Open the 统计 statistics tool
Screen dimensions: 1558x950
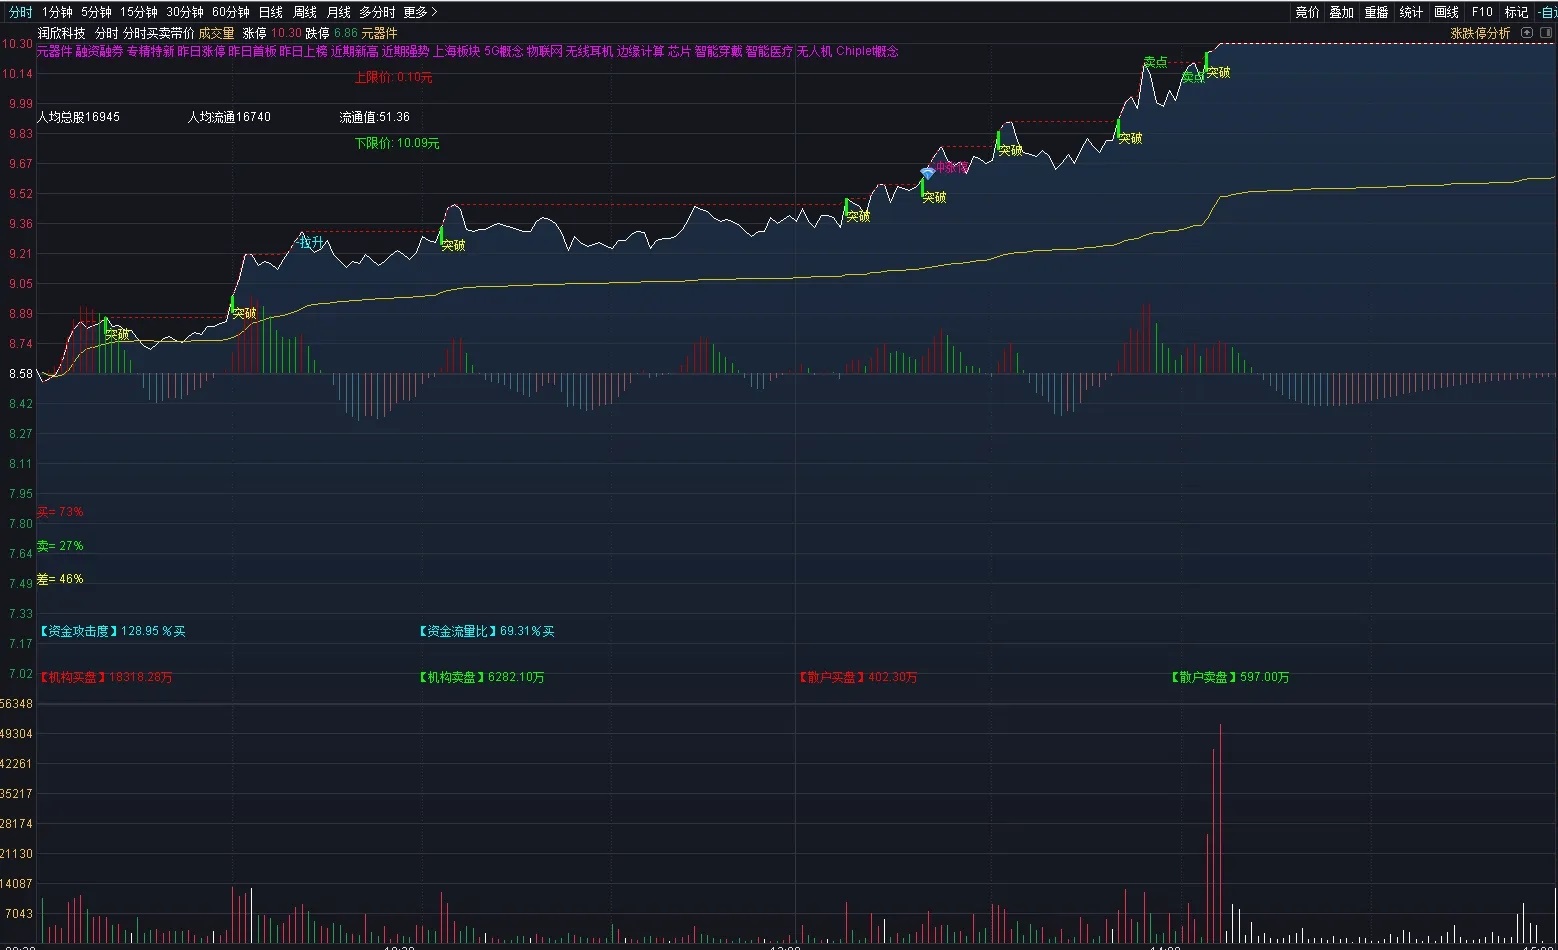tap(1411, 12)
